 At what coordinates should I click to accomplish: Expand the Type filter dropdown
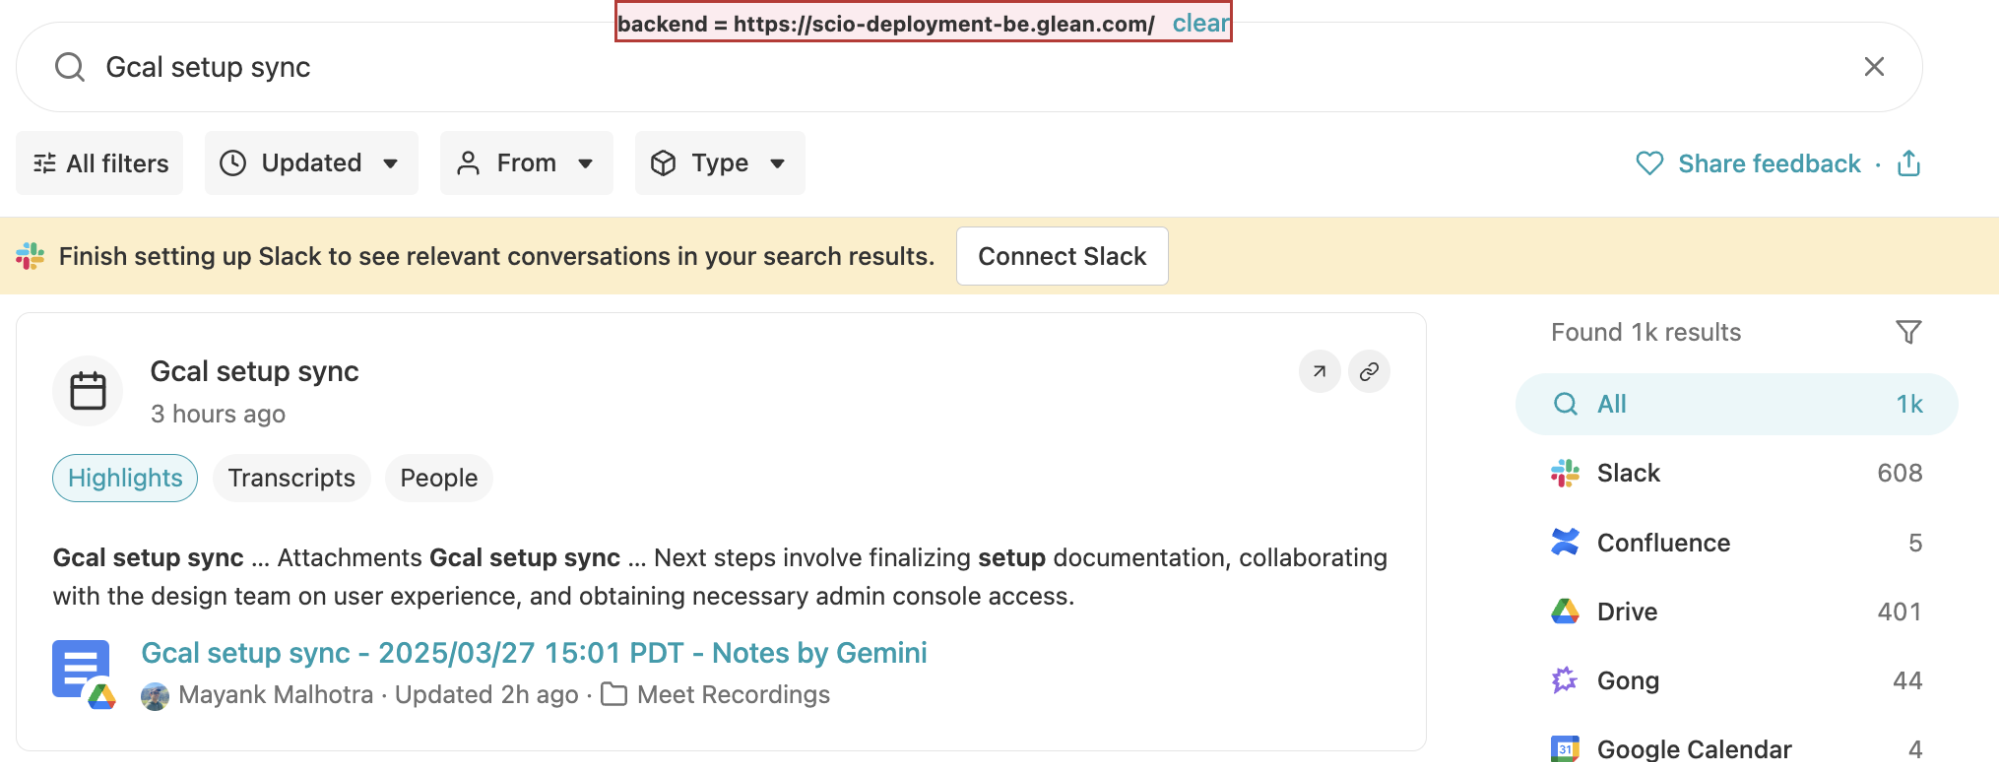click(x=720, y=163)
